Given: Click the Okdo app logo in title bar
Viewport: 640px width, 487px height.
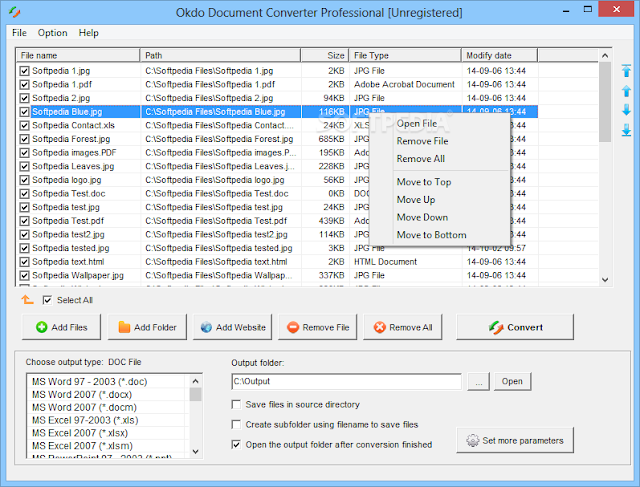Looking at the screenshot, I should [14, 12].
